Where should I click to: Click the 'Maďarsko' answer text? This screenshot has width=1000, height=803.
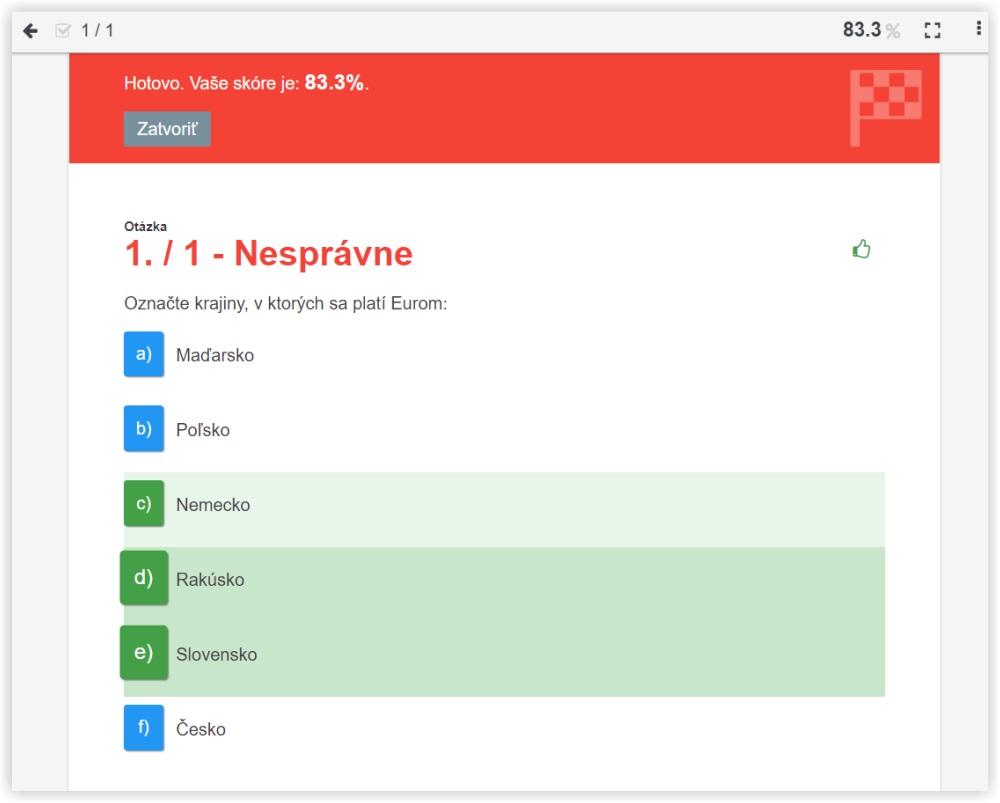pyautogui.click(x=215, y=355)
